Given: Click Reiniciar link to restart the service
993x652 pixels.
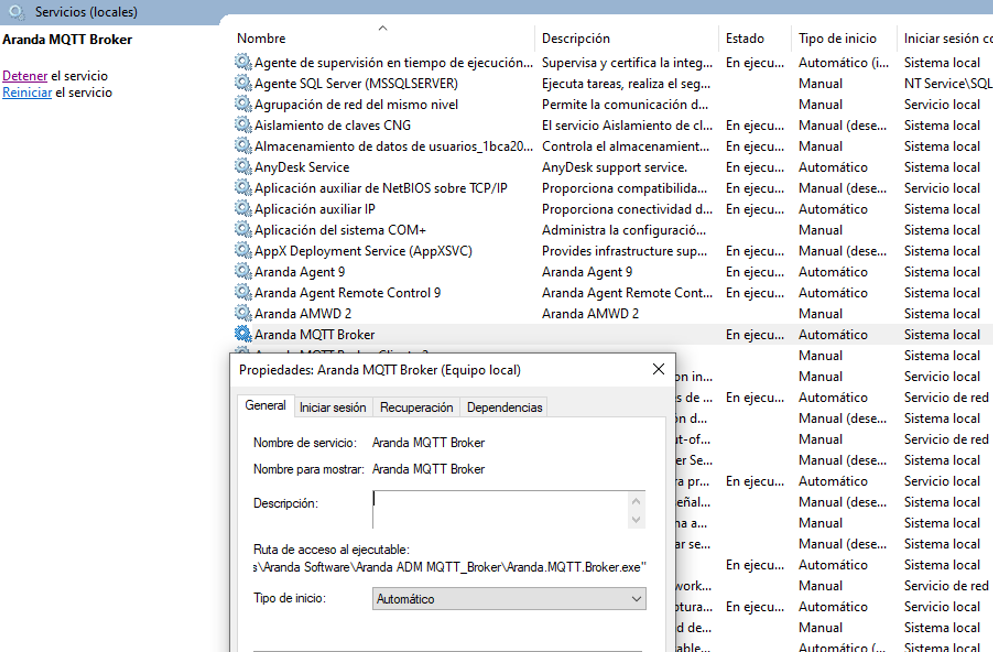Looking at the screenshot, I should pyautogui.click(x=27, y=92).
